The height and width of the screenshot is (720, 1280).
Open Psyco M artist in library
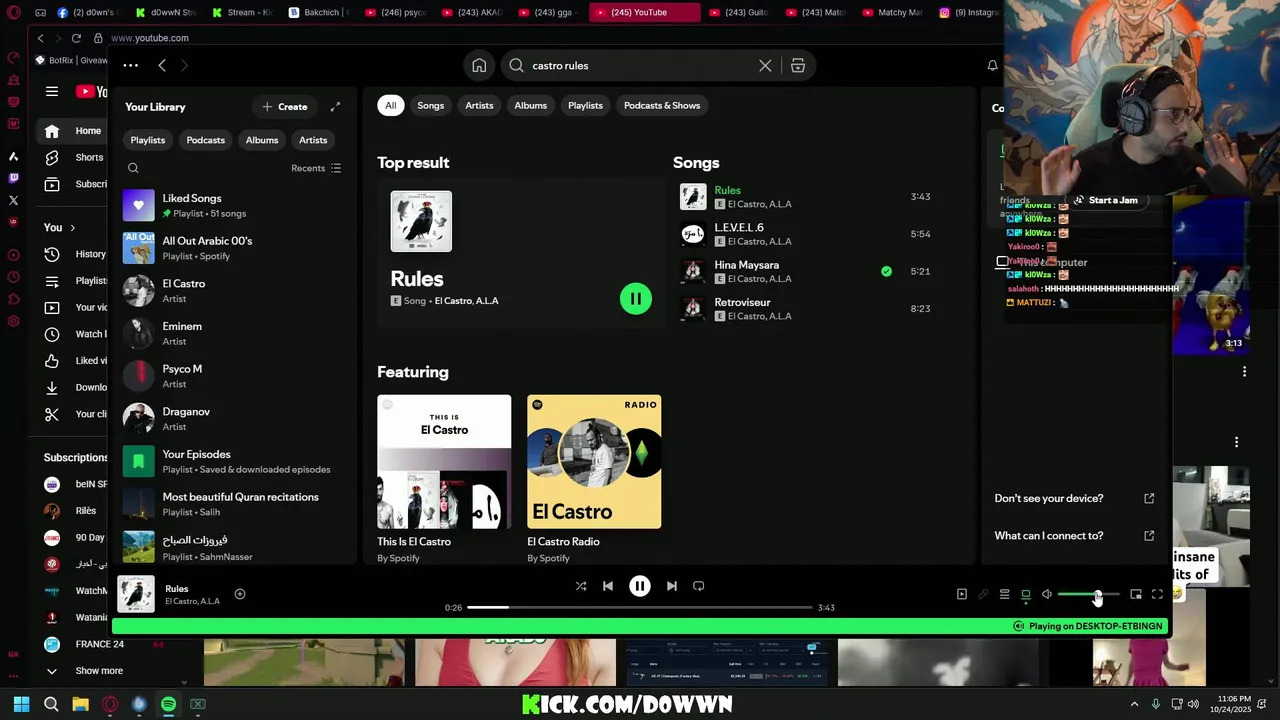[x=233, y=376]
